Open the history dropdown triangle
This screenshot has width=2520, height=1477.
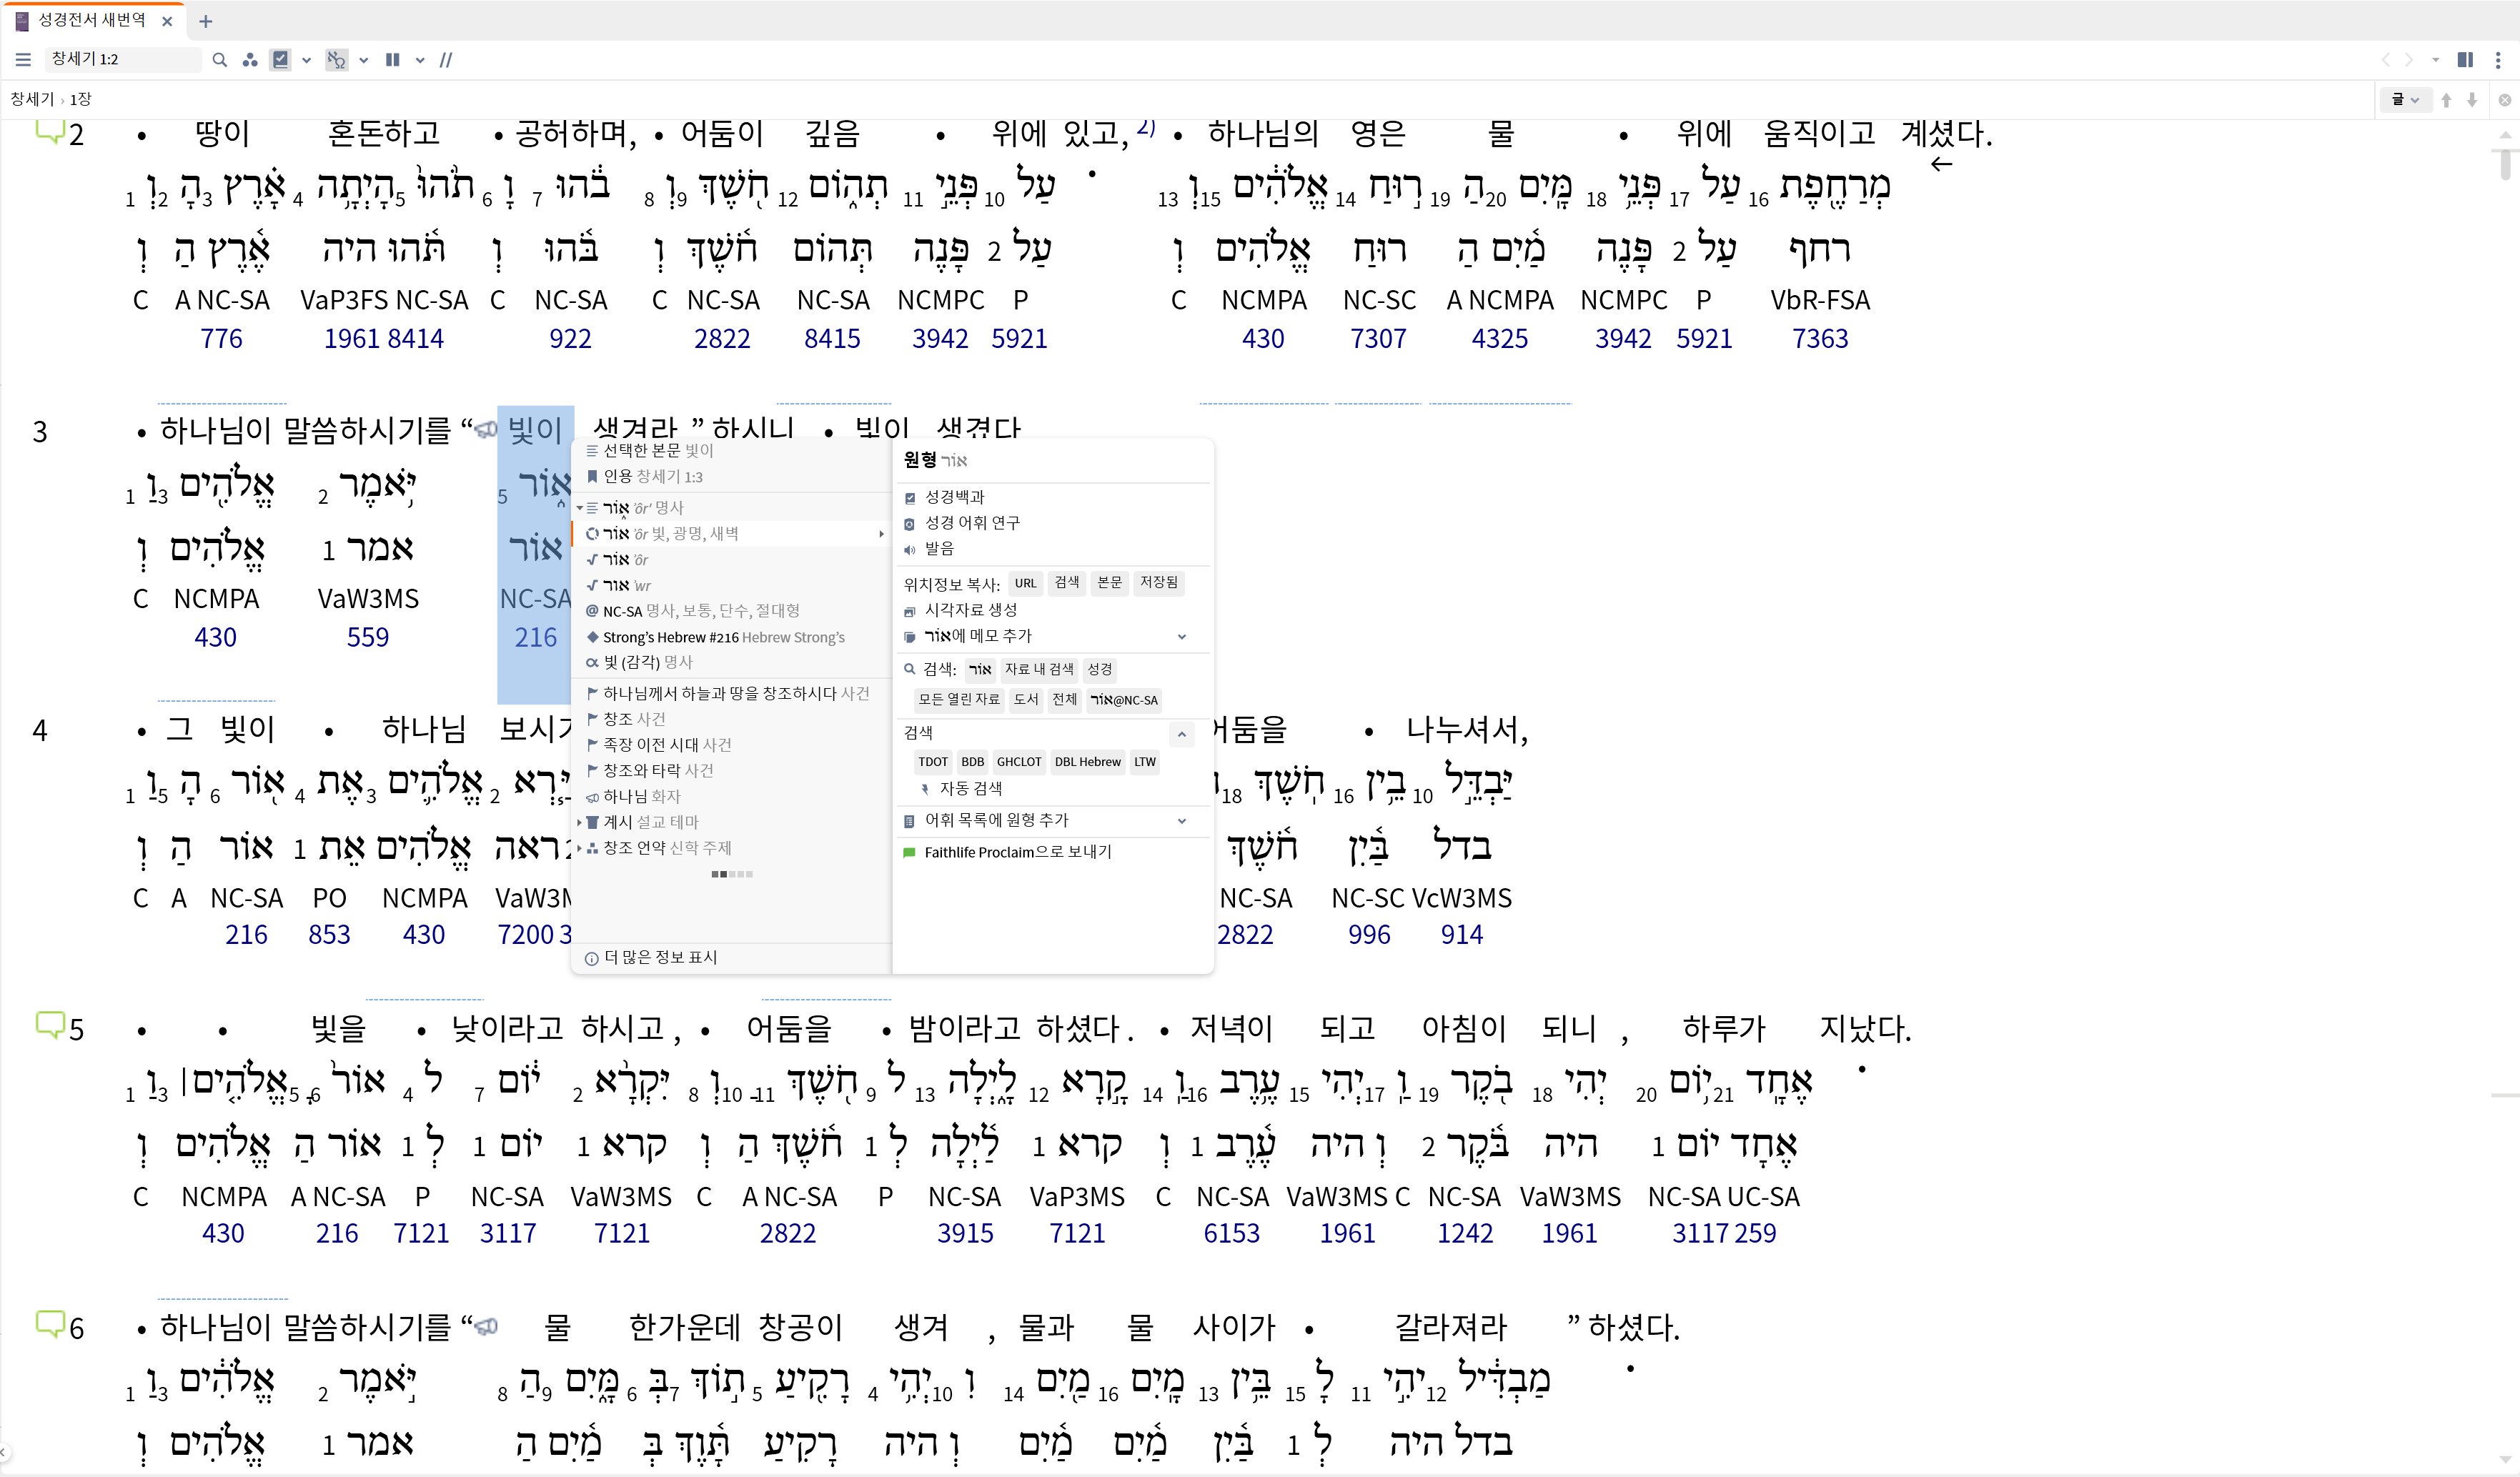pos(2435,60)
